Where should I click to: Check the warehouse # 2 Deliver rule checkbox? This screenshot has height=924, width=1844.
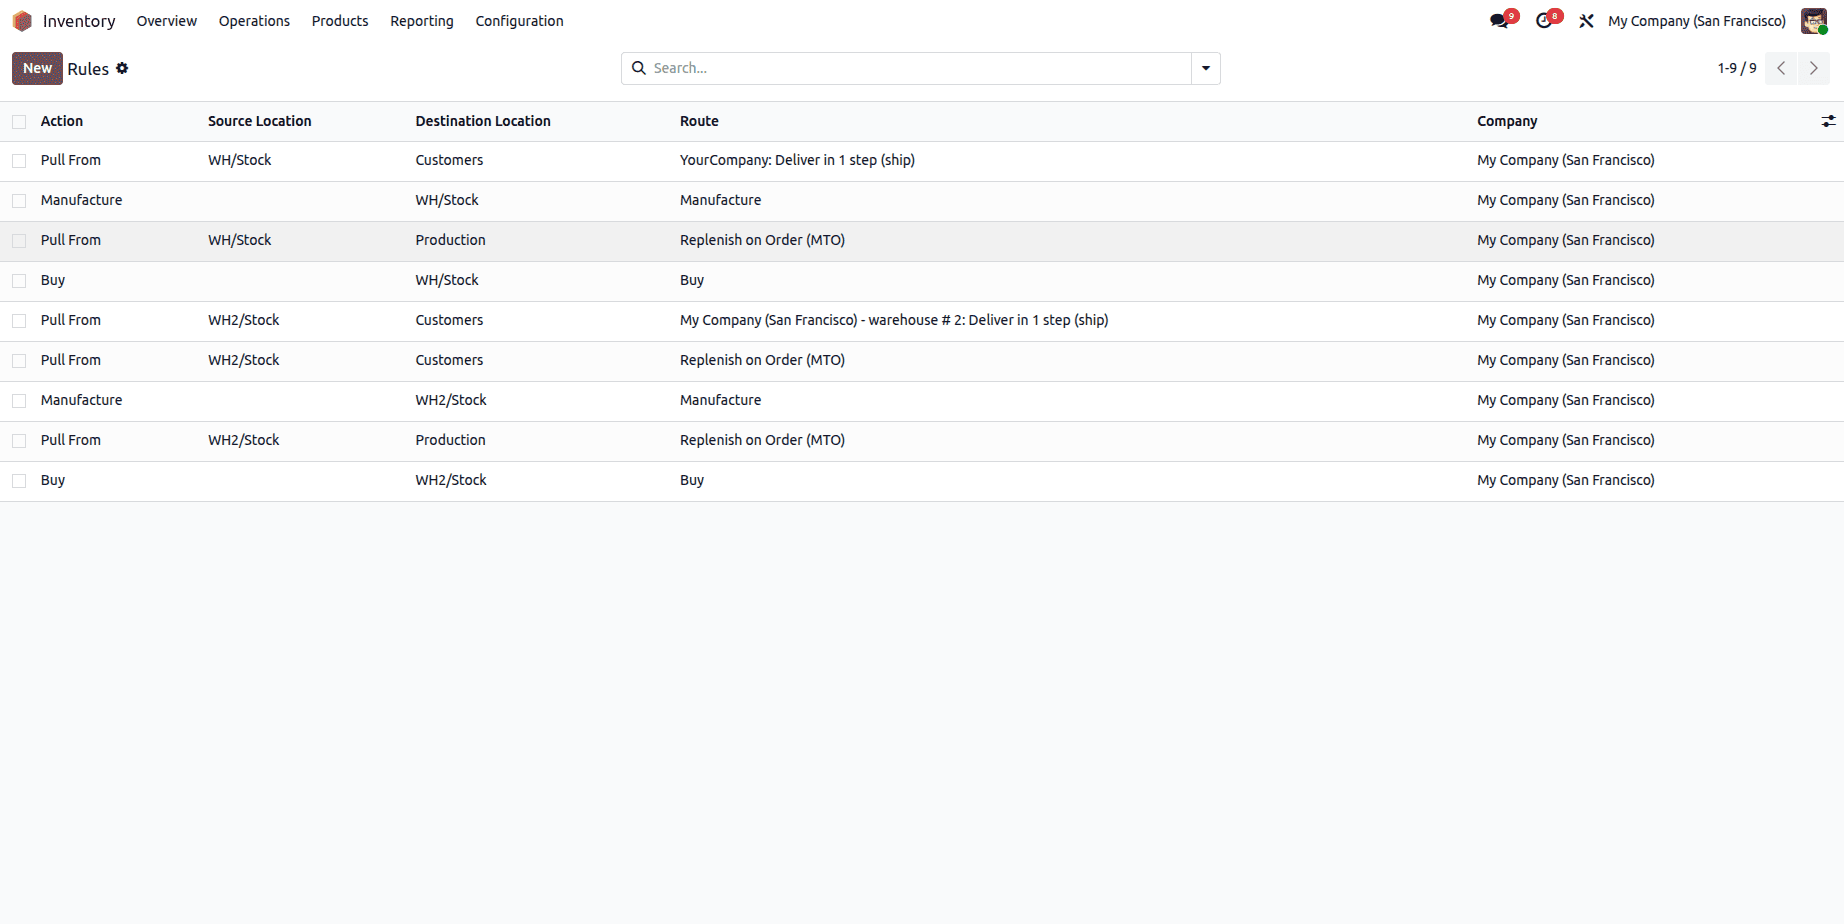[x=19, y=321]
